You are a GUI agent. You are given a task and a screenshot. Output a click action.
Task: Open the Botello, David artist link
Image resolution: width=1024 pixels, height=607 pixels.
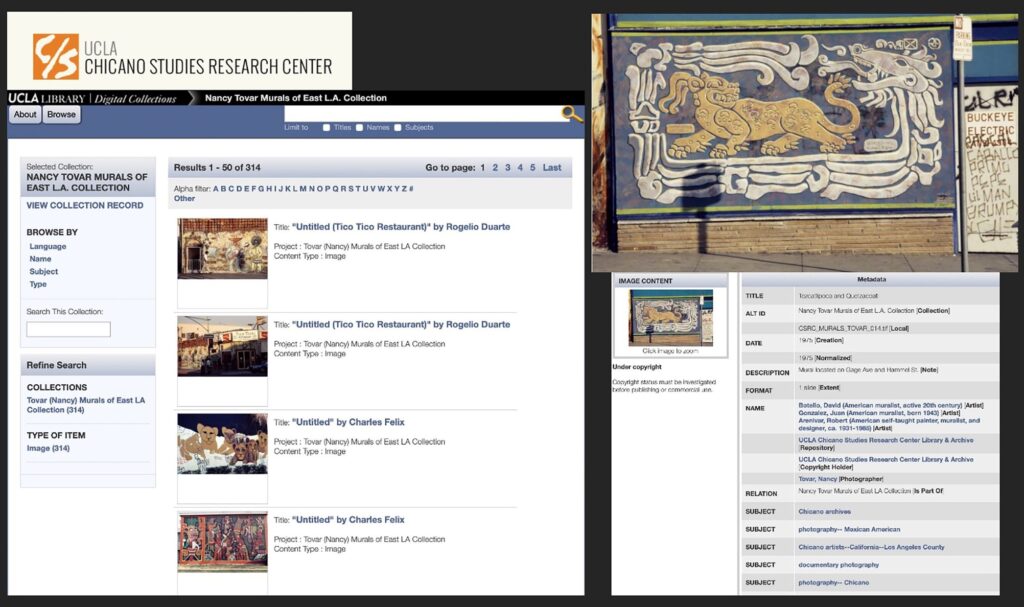click(x=880, y=406)
